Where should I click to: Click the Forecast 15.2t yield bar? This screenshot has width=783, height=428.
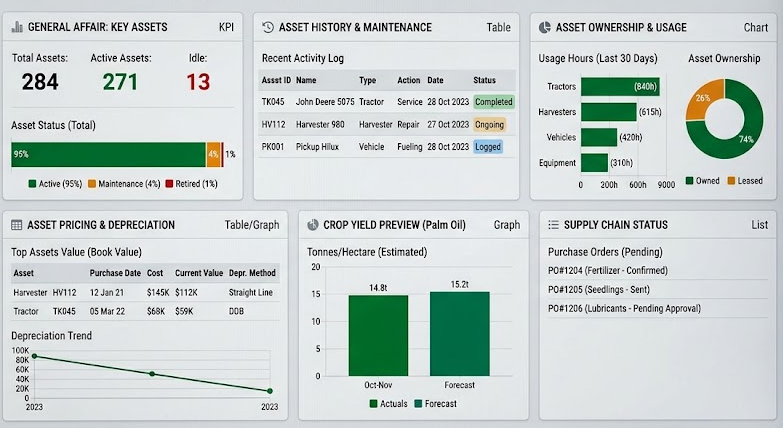459,334
